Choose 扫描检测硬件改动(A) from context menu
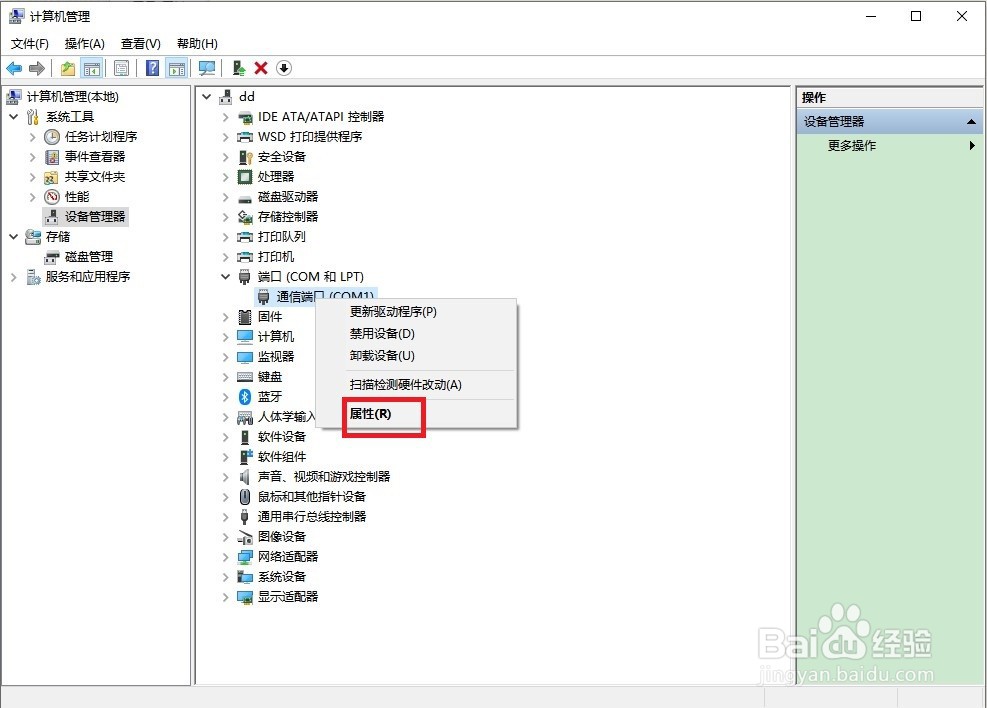The image size is (987, 708). (416, 385)
